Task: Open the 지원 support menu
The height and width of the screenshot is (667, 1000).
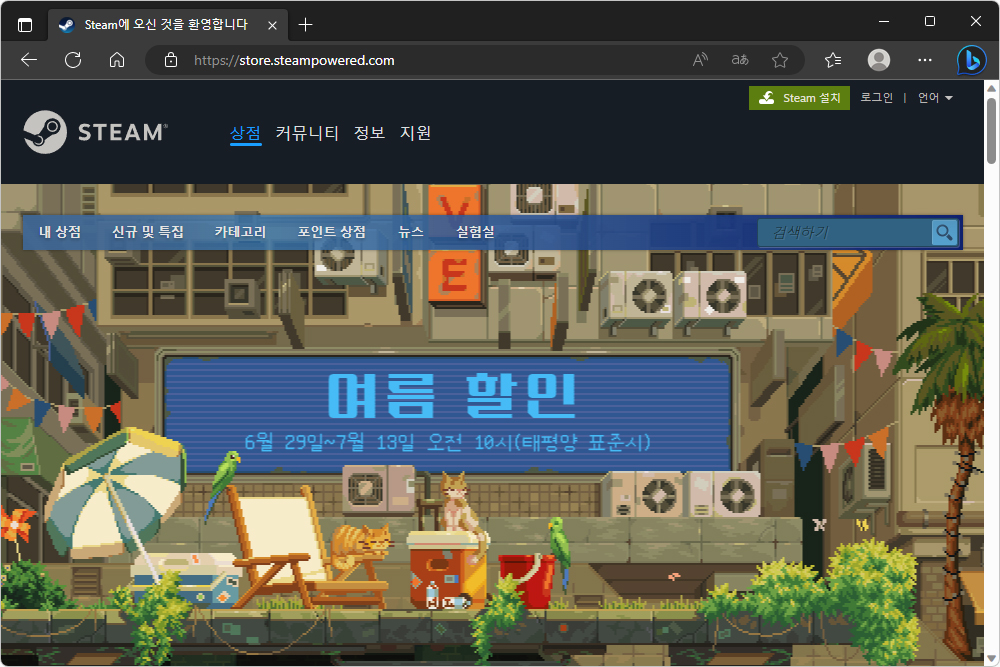Action: [x=415, y=133]
